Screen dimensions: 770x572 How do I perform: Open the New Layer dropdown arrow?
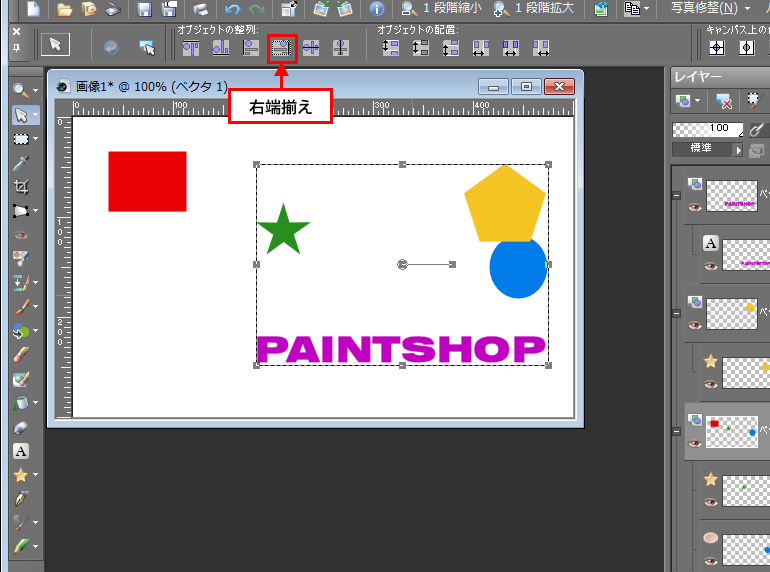(697, 102)
